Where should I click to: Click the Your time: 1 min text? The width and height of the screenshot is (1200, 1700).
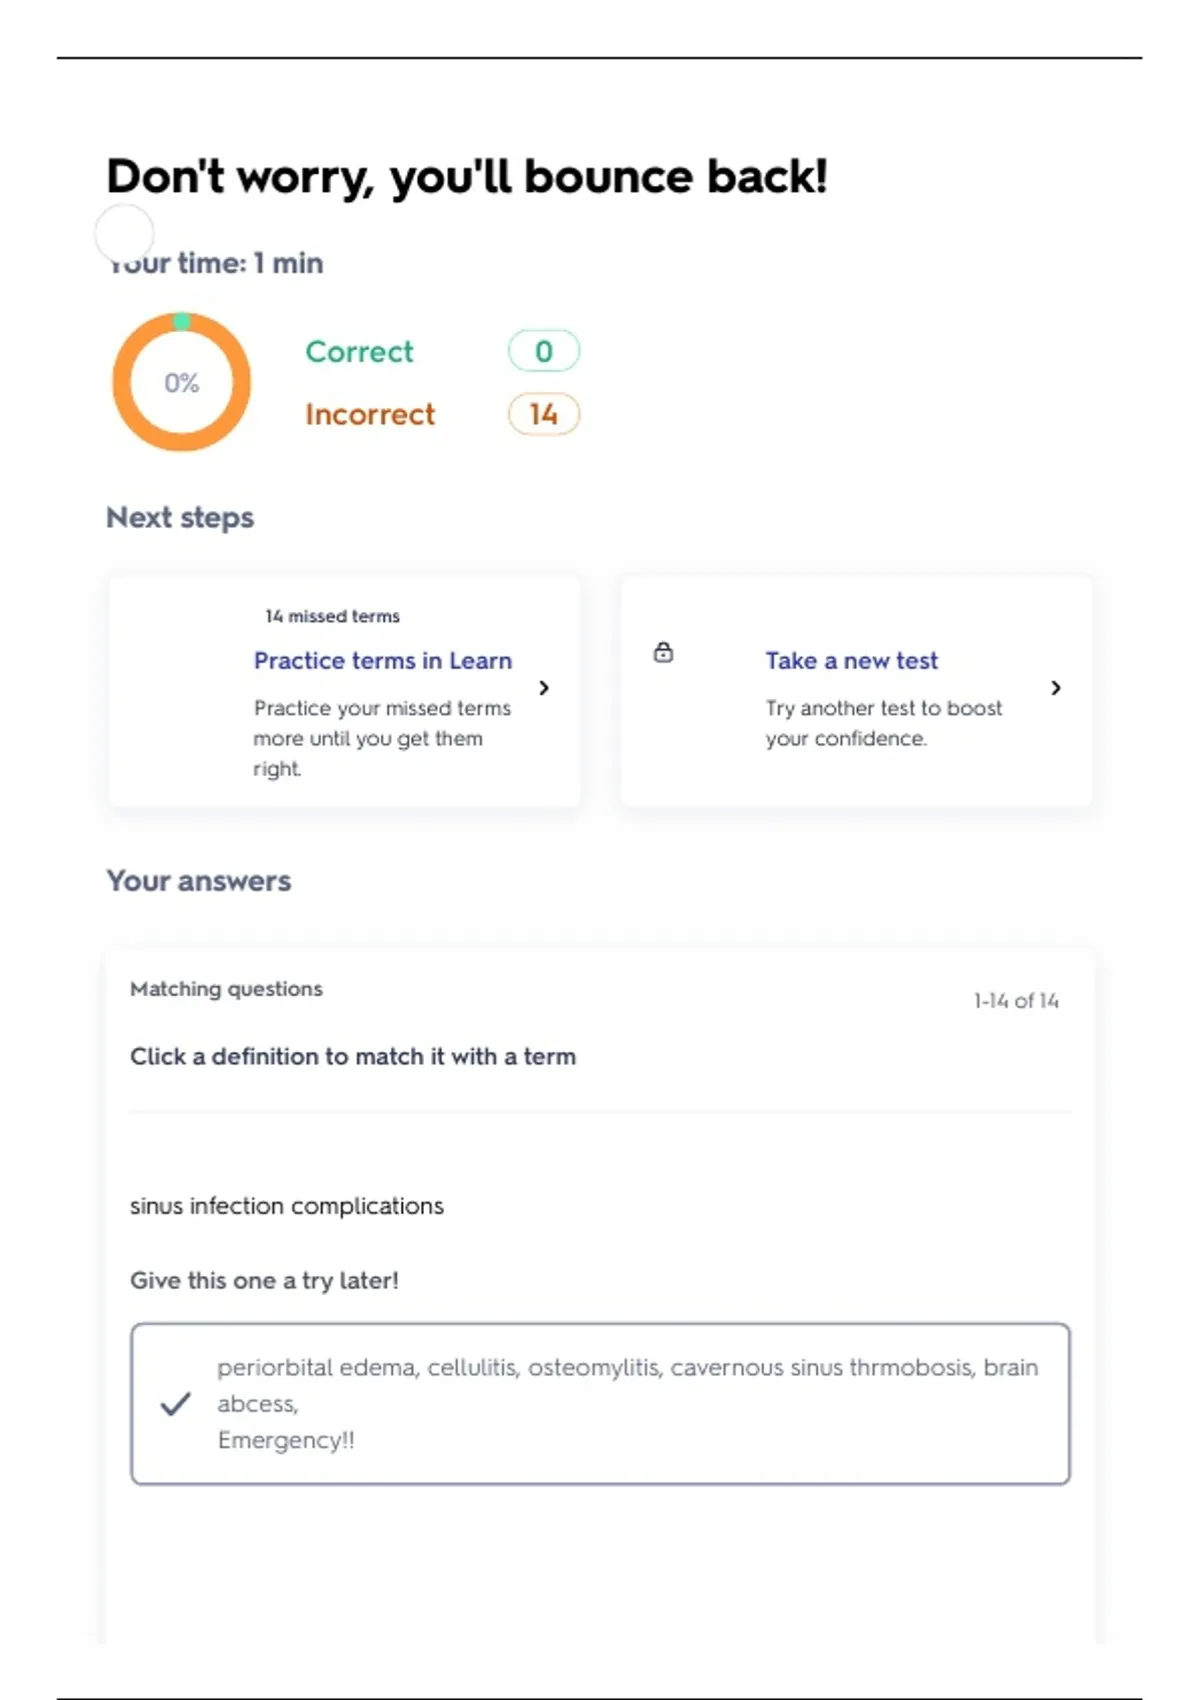[x=216, y=263]
